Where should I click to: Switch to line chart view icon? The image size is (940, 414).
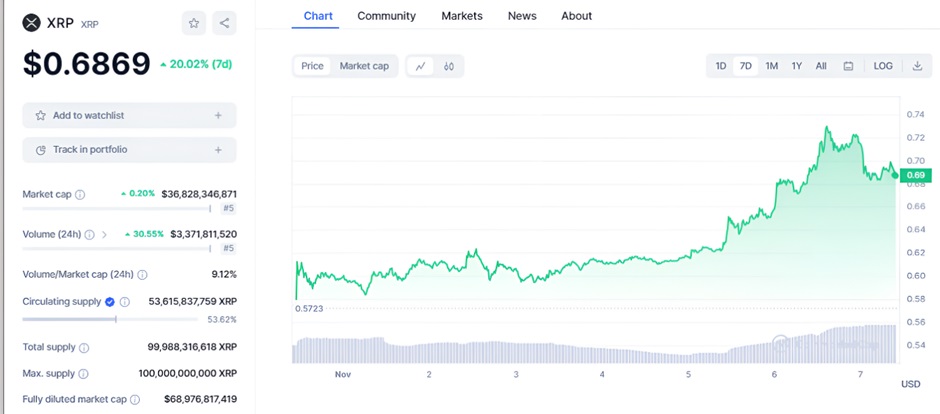pyautogui.click(x=421, y=66)
